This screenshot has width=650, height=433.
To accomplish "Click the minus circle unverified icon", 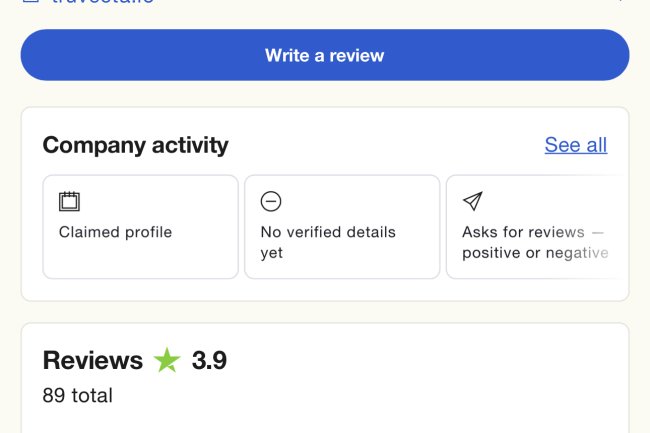I will pyautogui.click(x=270, y=201).
